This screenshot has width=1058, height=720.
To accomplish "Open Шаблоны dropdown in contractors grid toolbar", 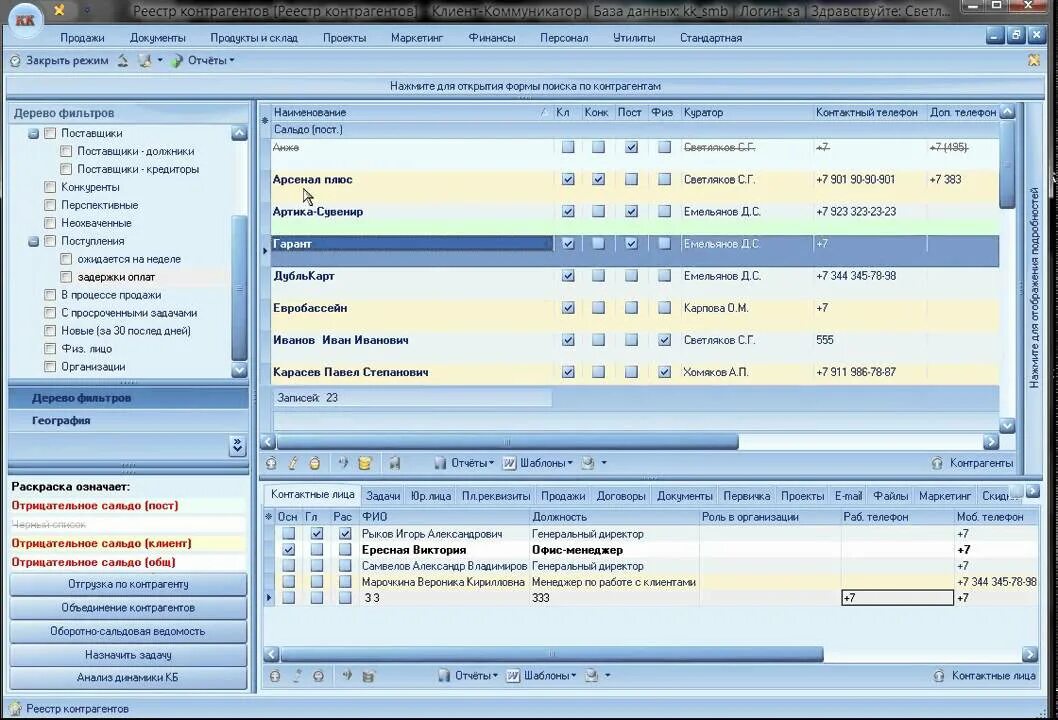I will 546,463.
